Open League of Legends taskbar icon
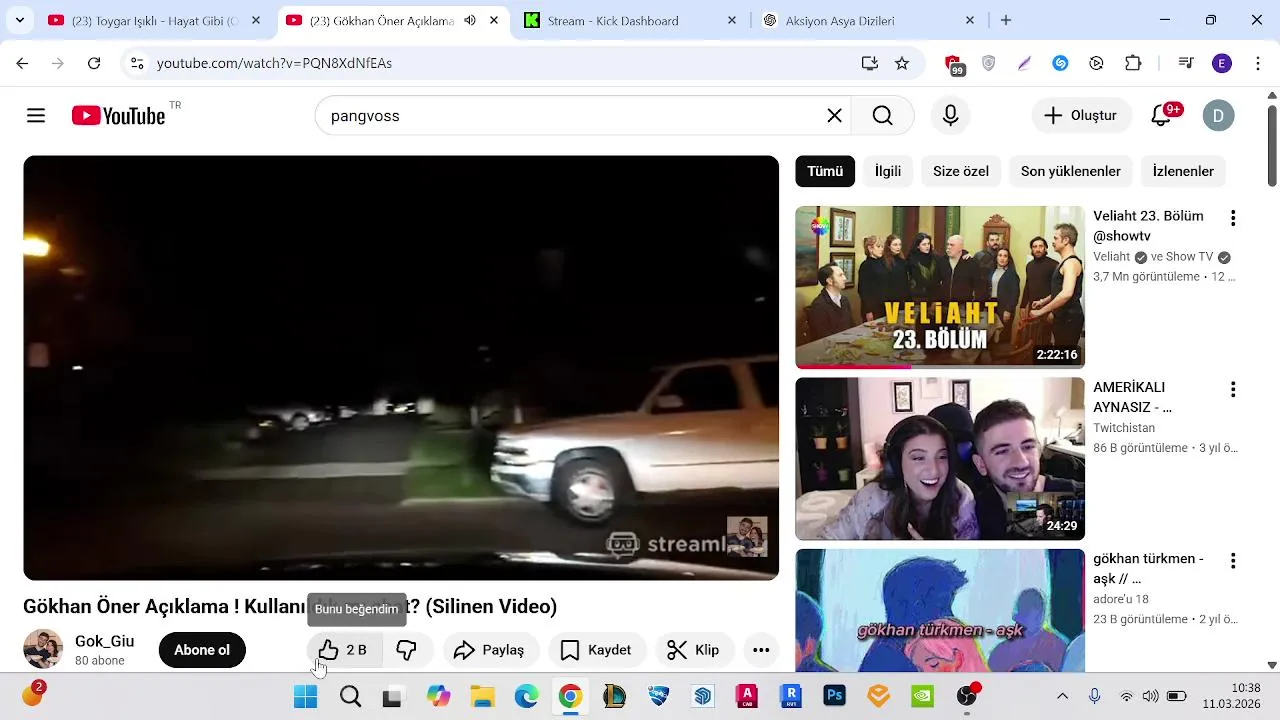 click(x=614, y=697)
